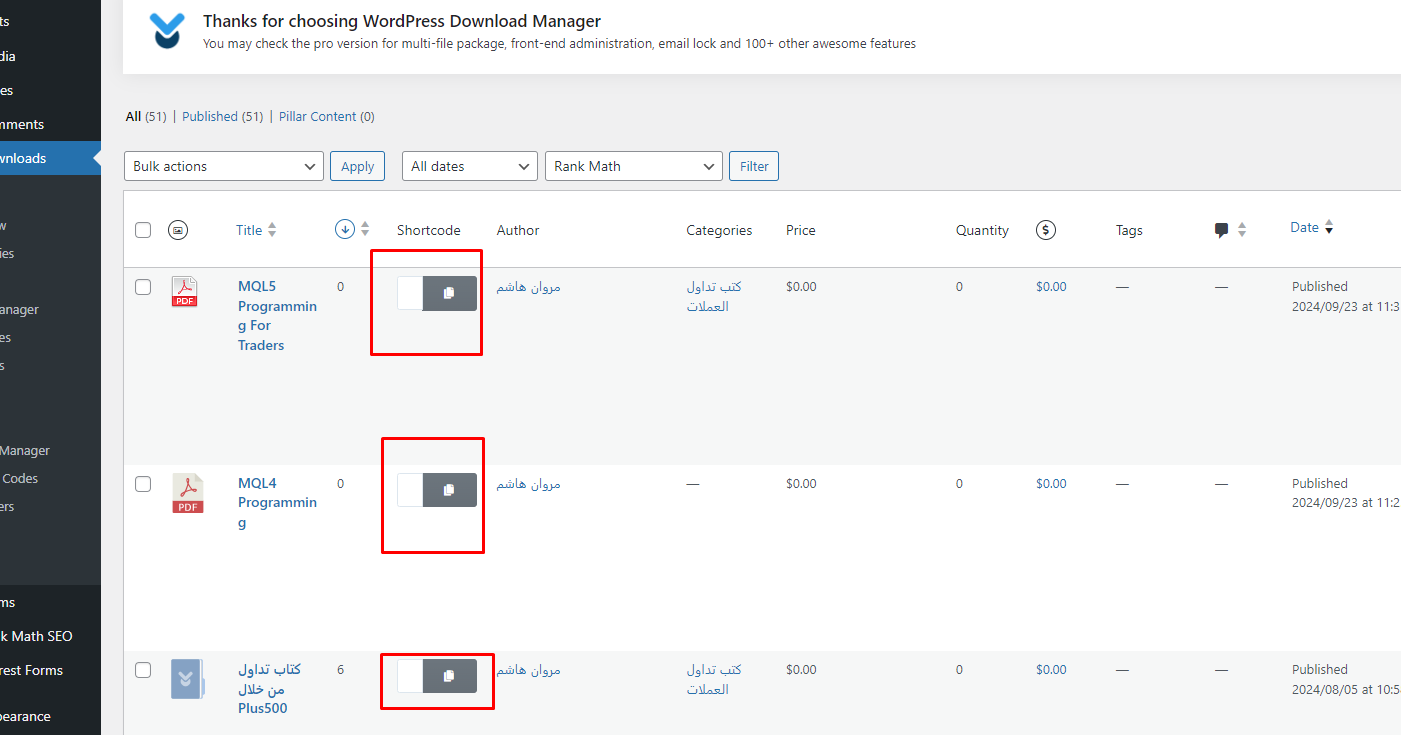
Task: Click the shortcode text field in Plus500 row
Action: [x=410, y=676]
